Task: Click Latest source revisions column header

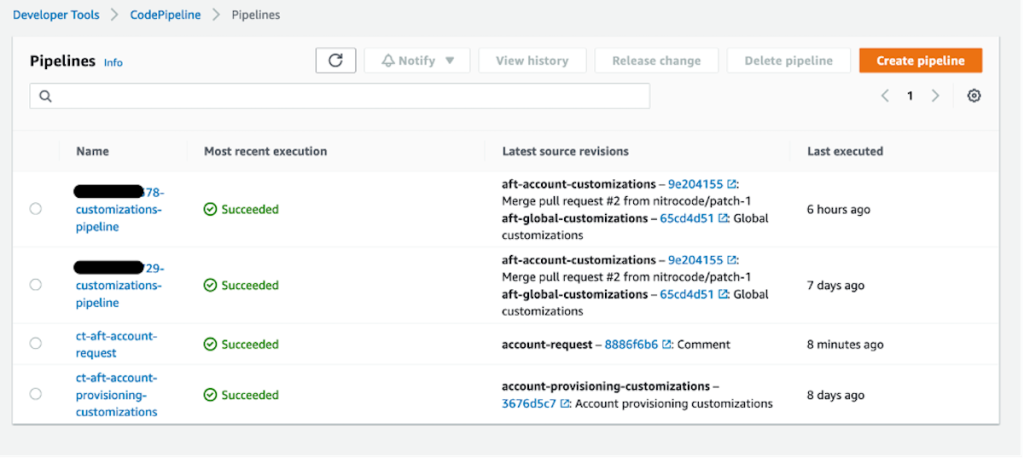Action: [566, 151]
